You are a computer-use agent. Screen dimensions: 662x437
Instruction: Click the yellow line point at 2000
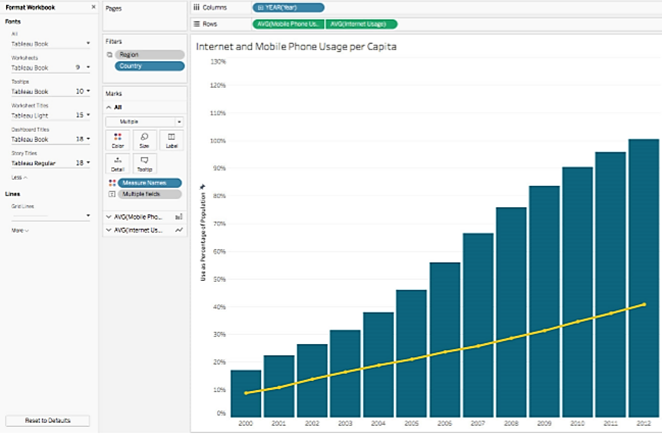[246, 393]
